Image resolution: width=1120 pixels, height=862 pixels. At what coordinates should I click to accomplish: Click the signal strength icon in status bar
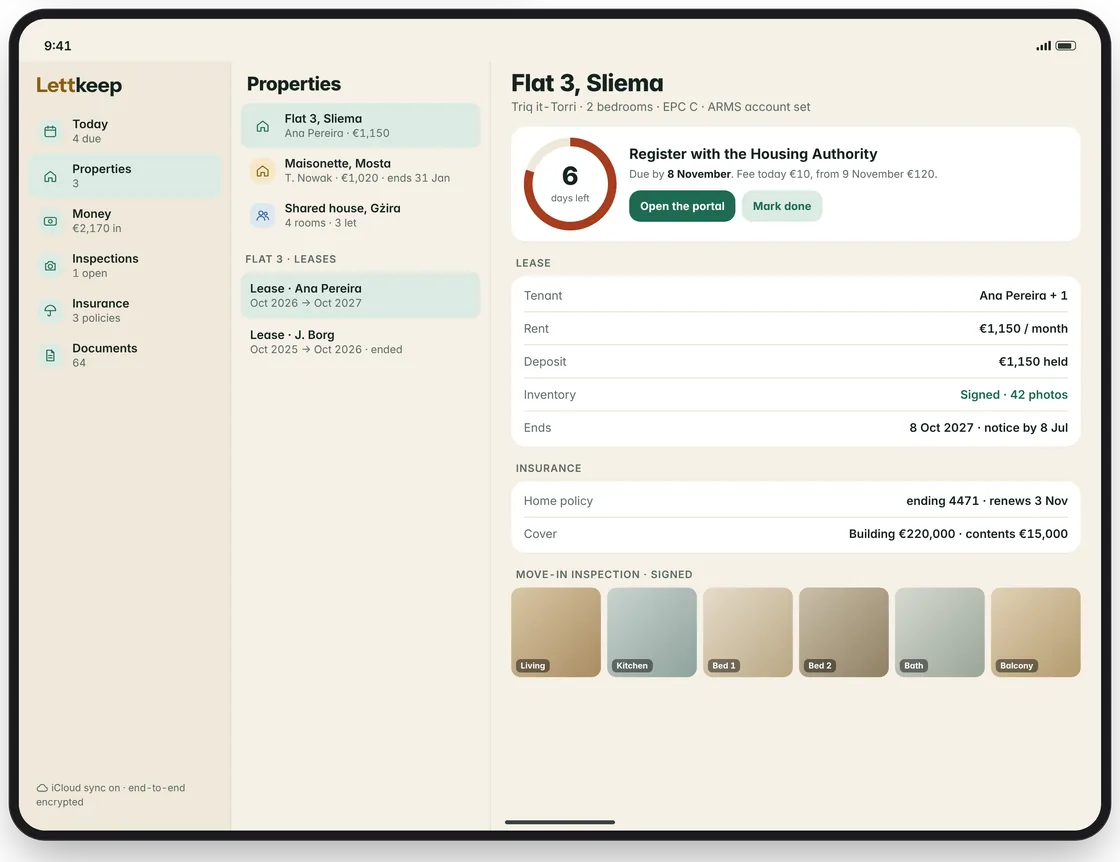click(x=1044, y=46)
